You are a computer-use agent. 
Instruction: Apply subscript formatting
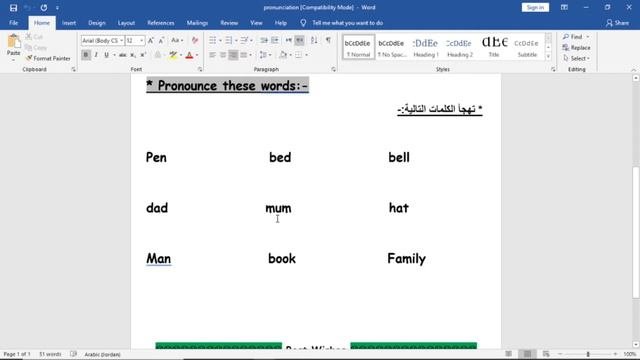[133, 55]
